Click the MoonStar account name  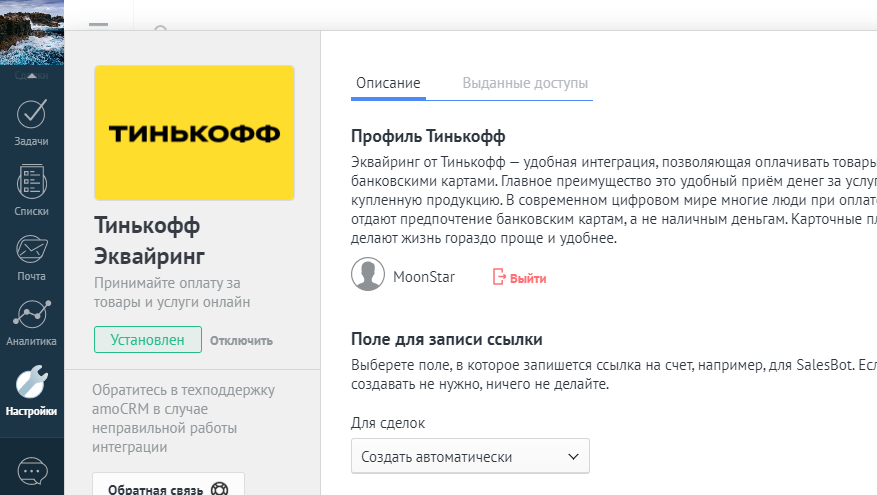[x=424, y=277]
